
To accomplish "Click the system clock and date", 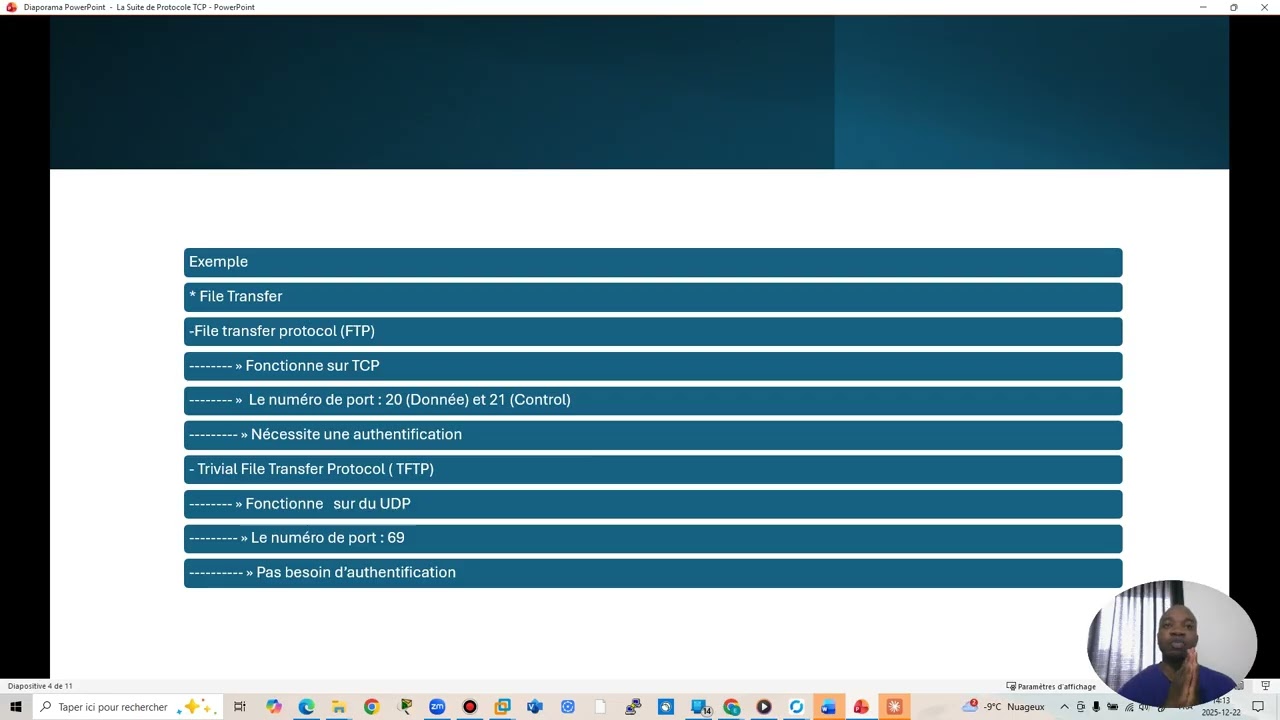I will coord(1222,707).
